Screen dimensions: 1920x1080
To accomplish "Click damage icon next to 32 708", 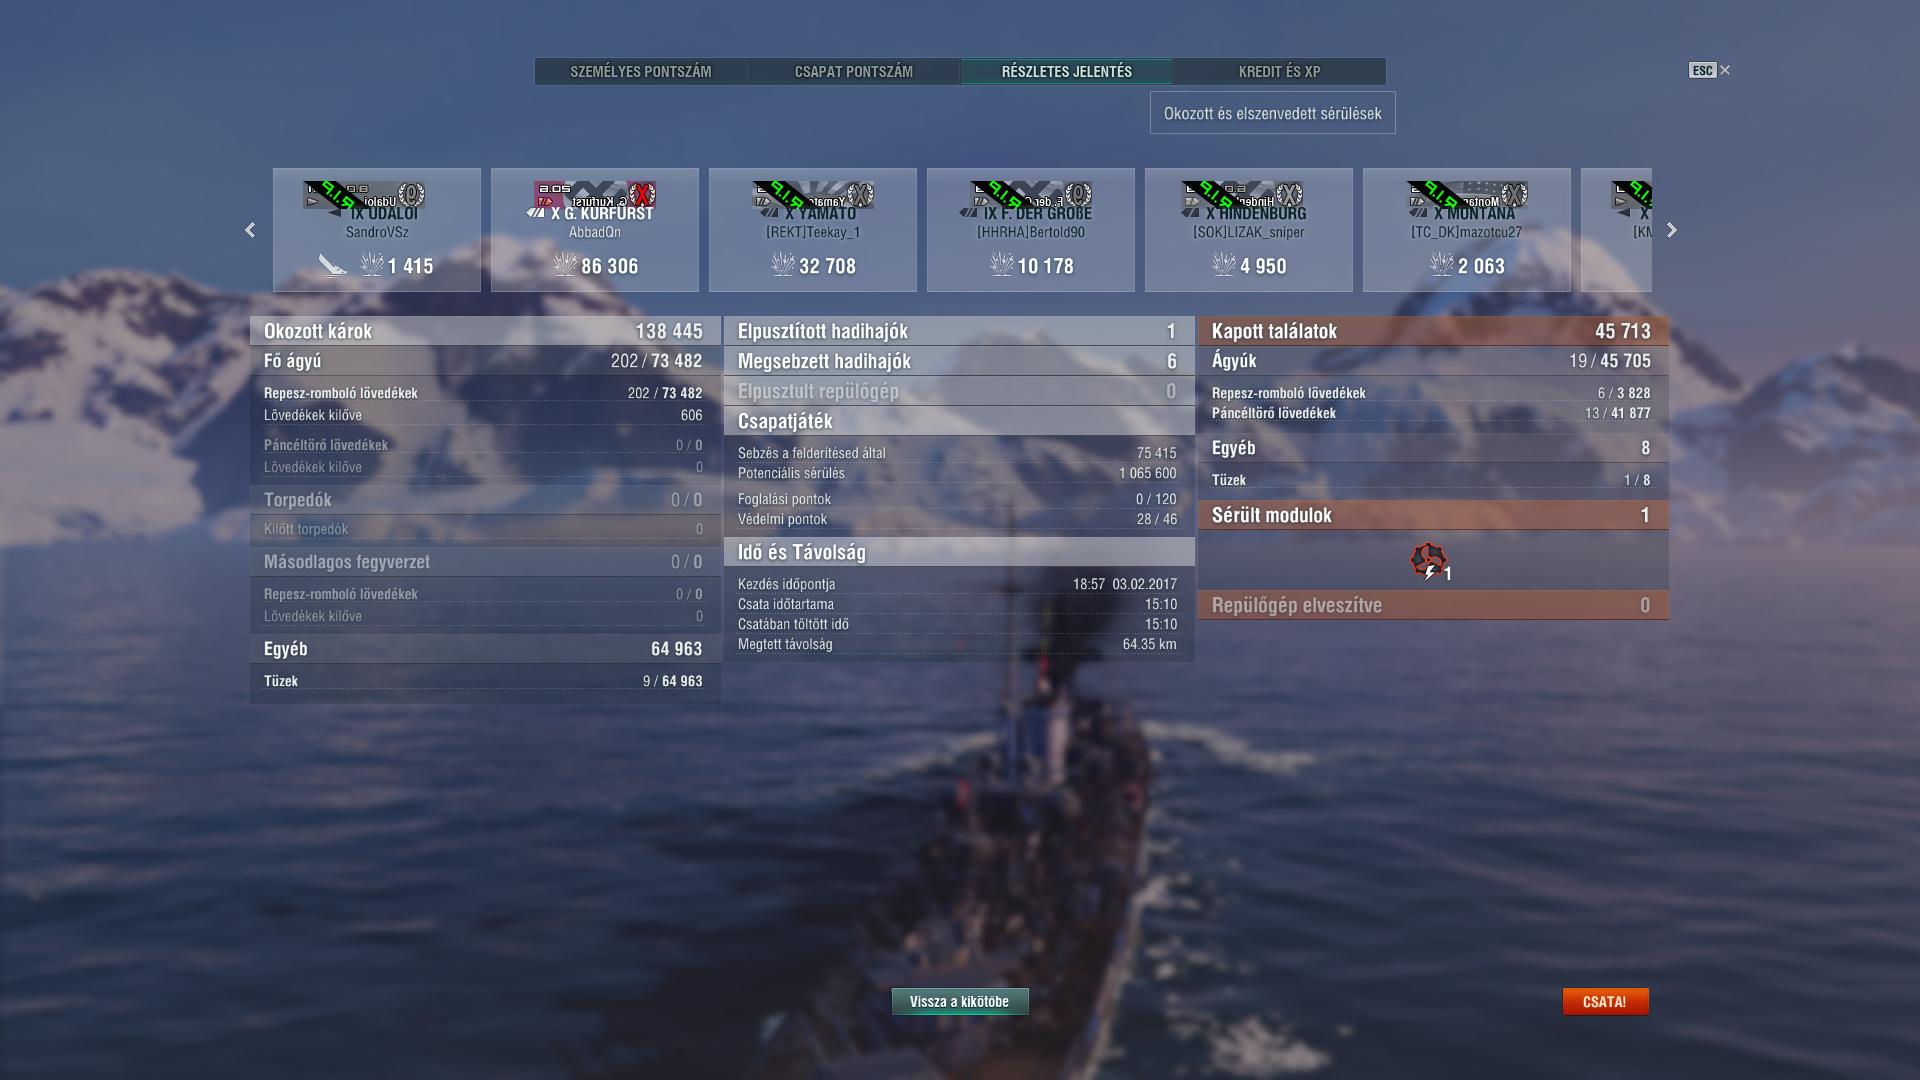I will point(783,265).
